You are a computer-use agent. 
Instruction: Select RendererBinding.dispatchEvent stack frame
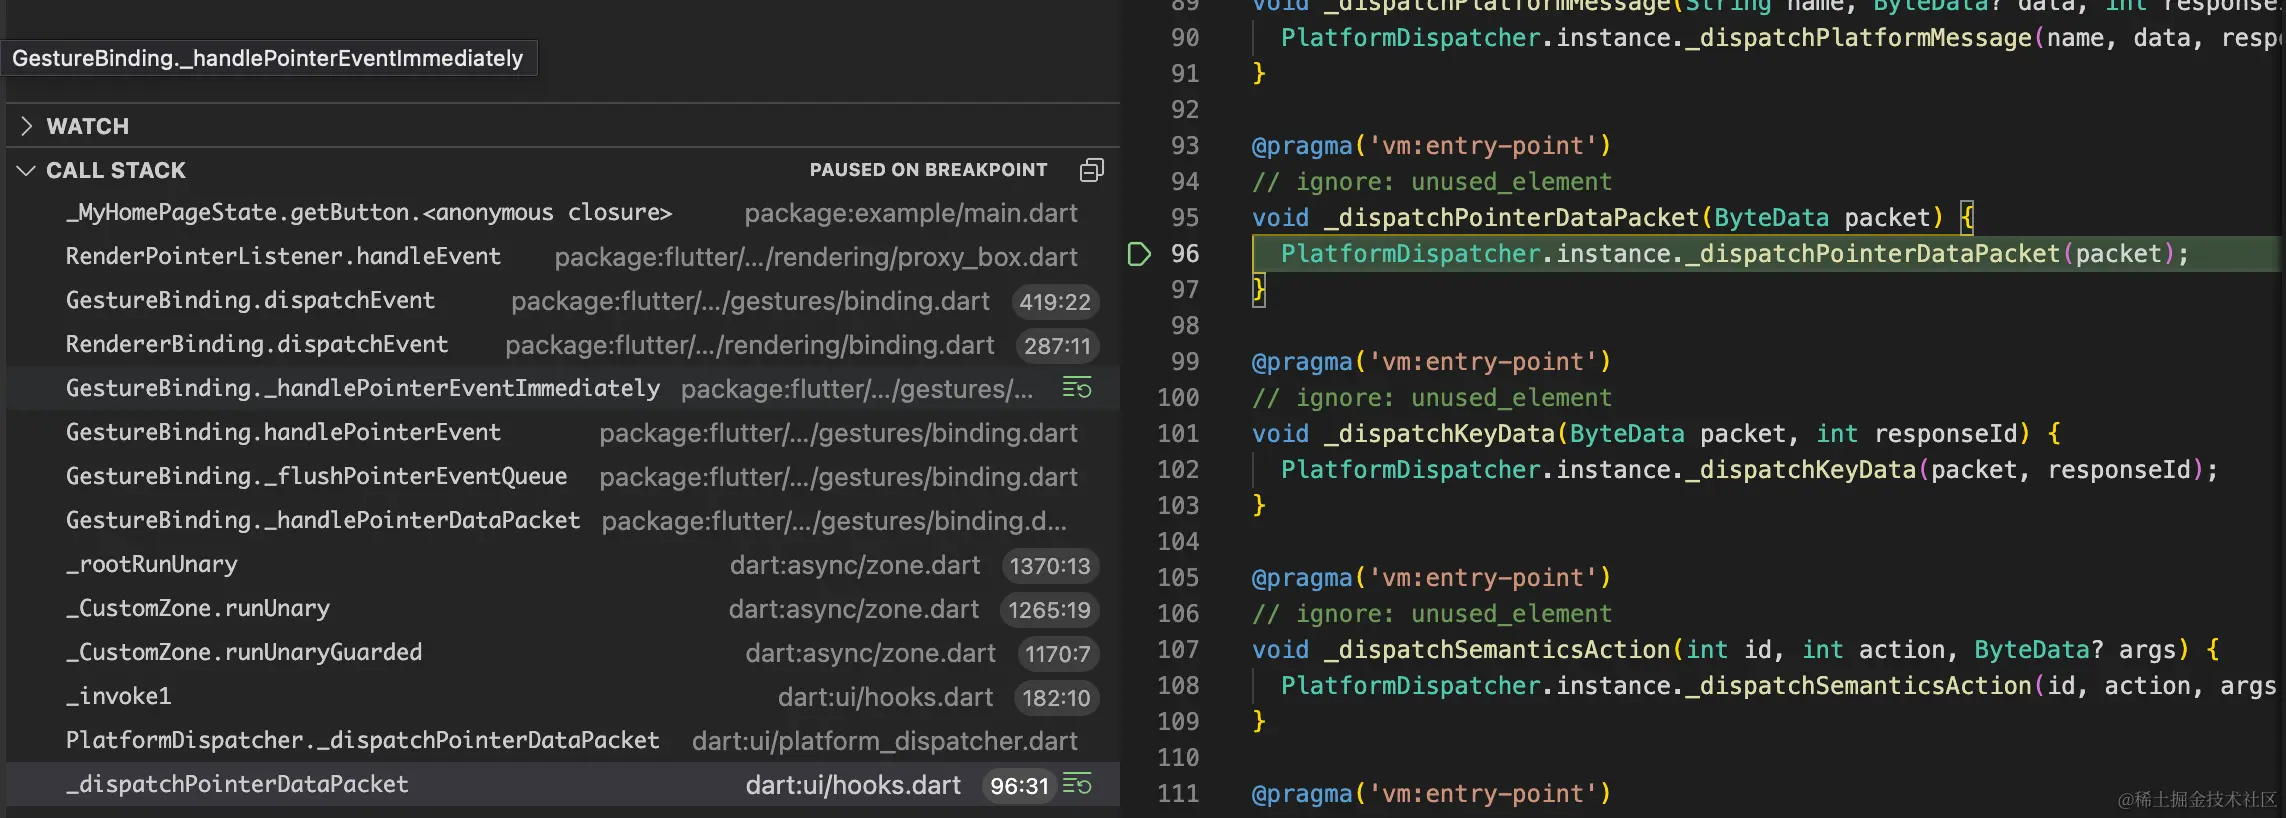point(563,345)
